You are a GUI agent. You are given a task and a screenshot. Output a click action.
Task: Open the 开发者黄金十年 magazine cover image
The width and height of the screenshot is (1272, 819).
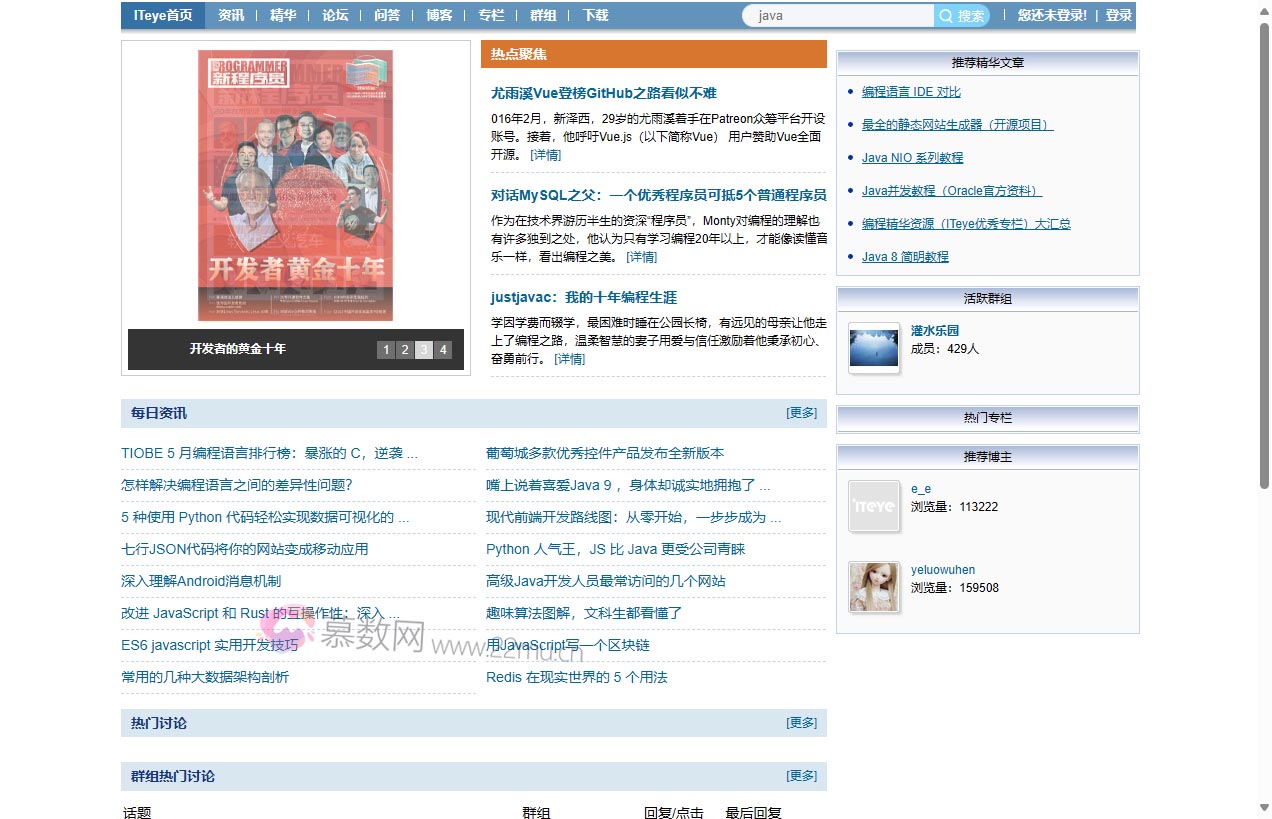(x=295, y=185)
